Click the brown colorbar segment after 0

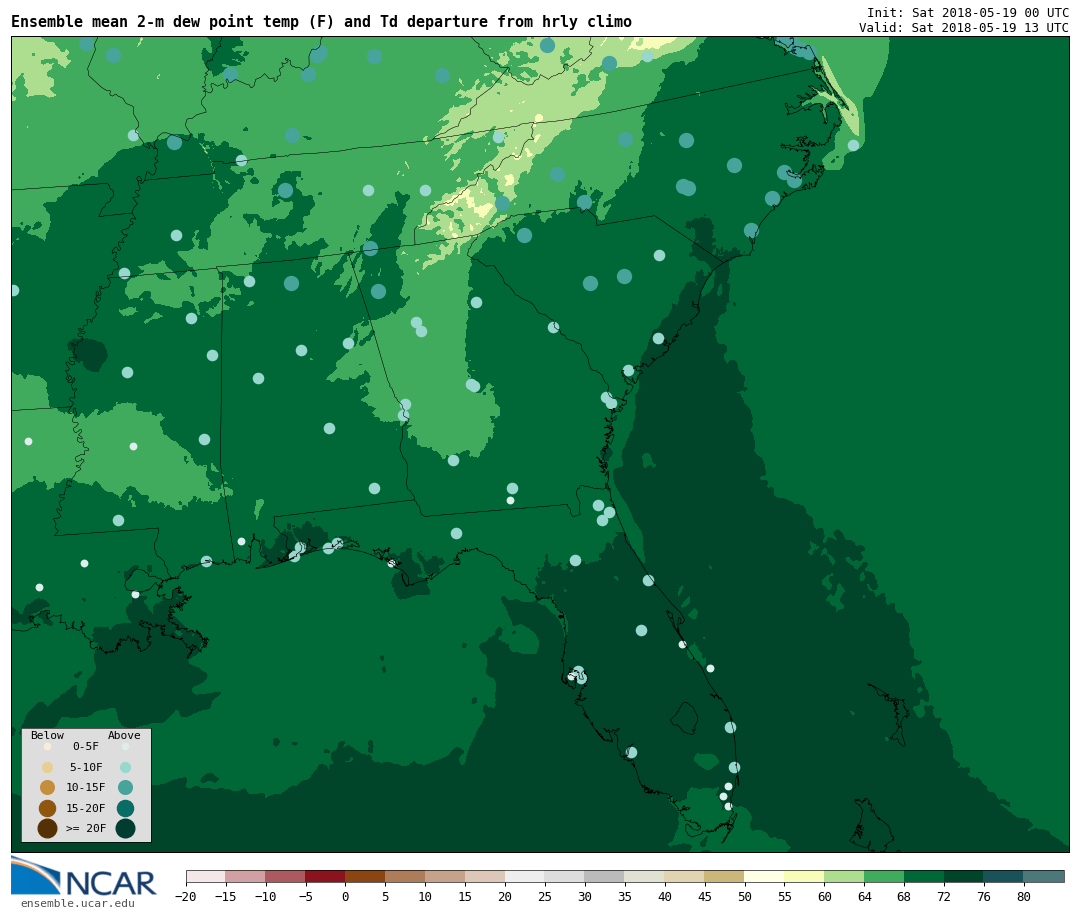[365, 876]
